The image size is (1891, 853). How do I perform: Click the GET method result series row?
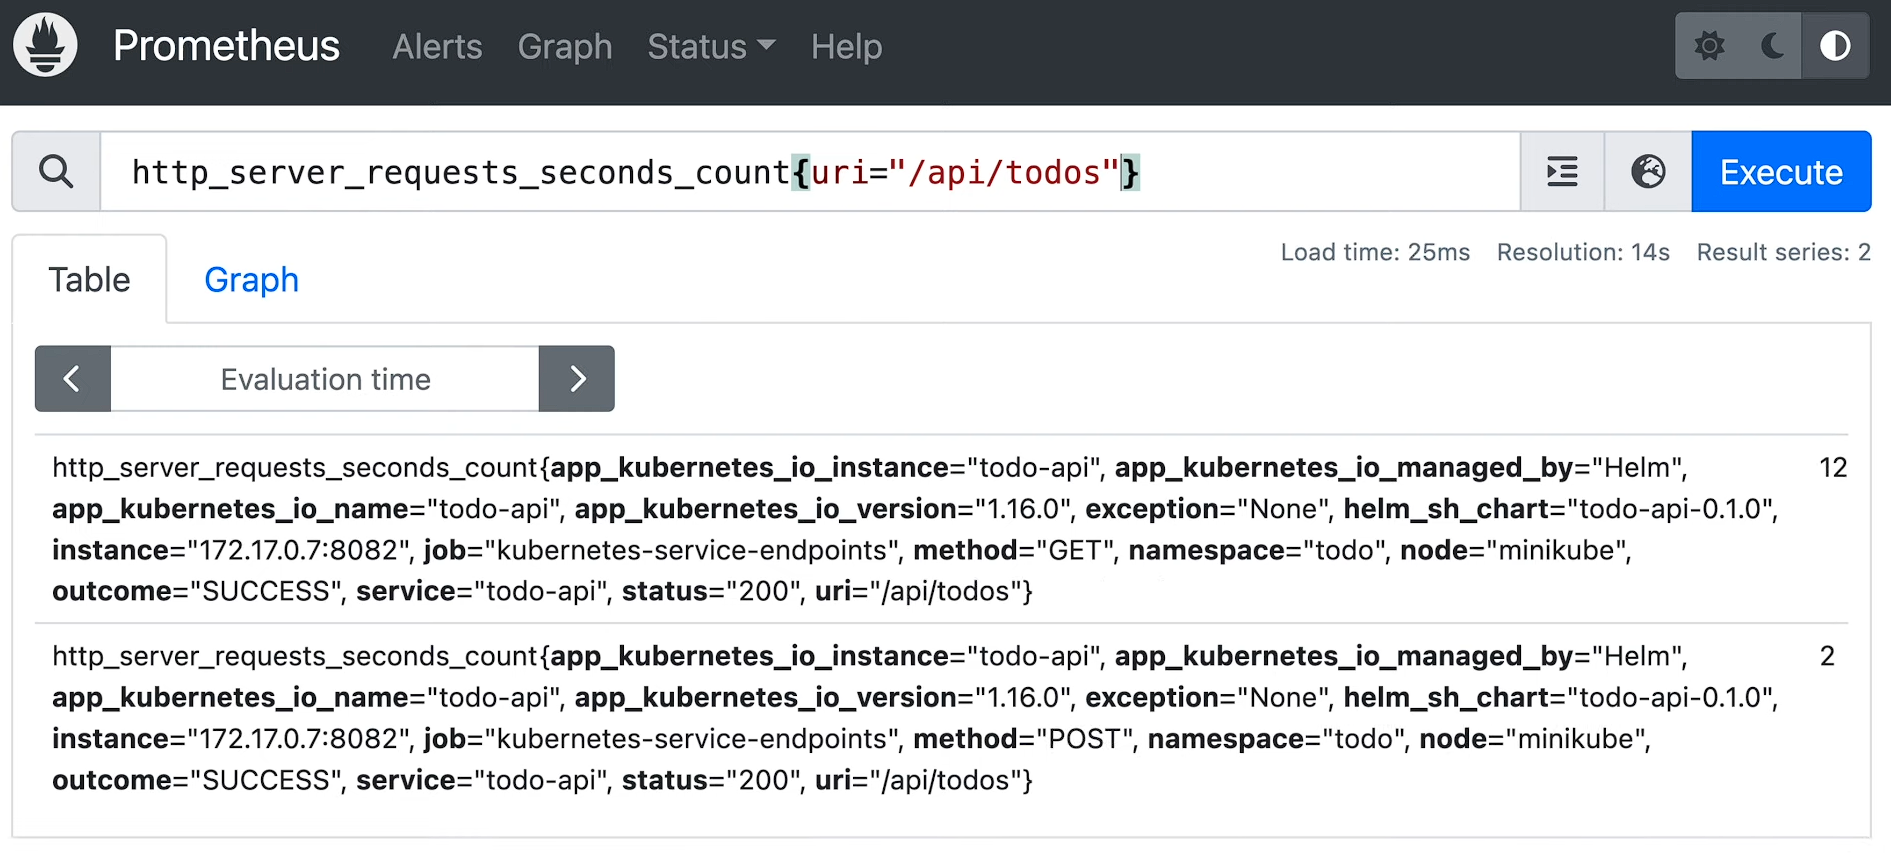pos(941,529)
